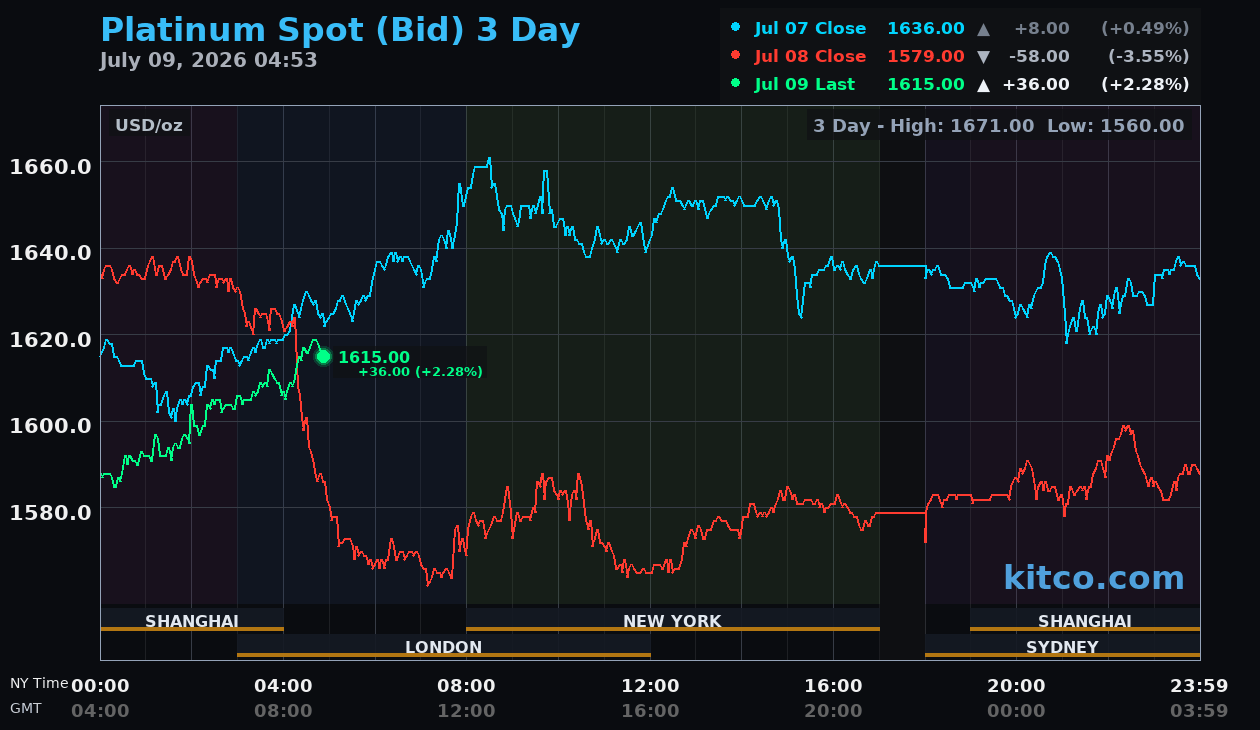This screenshot has height=730, width=1260.
Task: Click the Jul 09 Last label
Action: [x=805, y=85]
